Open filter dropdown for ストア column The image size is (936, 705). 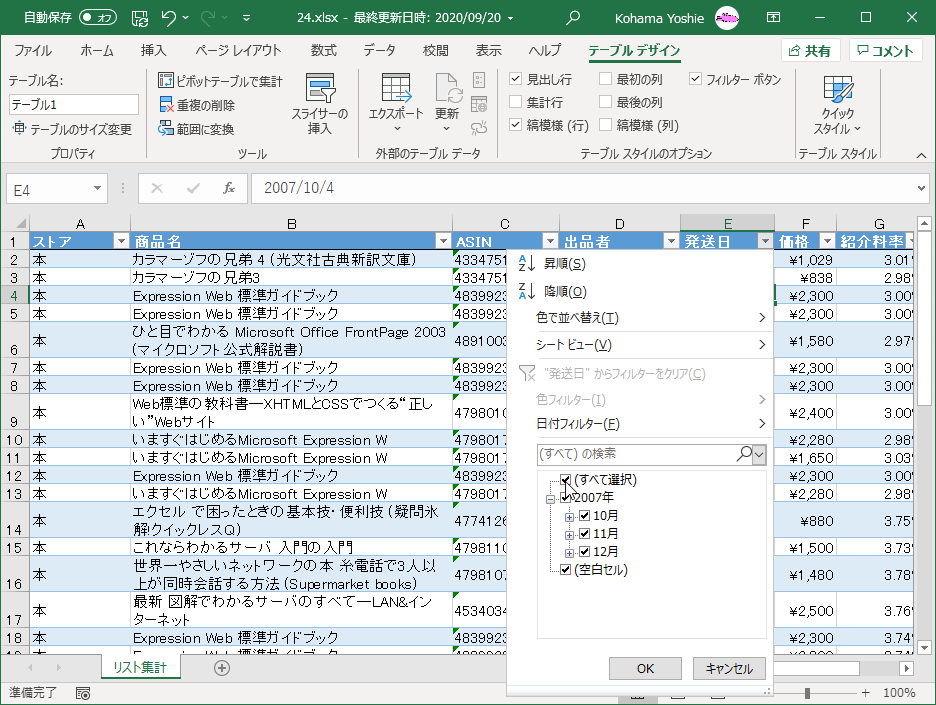[x=121, y=241]
